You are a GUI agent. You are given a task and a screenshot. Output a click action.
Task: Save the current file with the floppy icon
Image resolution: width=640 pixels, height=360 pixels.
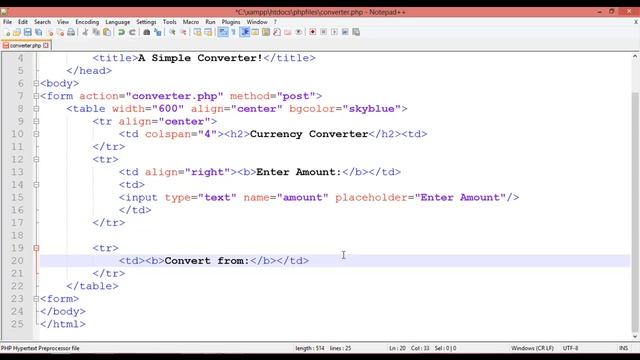click(x=27, y=32)
